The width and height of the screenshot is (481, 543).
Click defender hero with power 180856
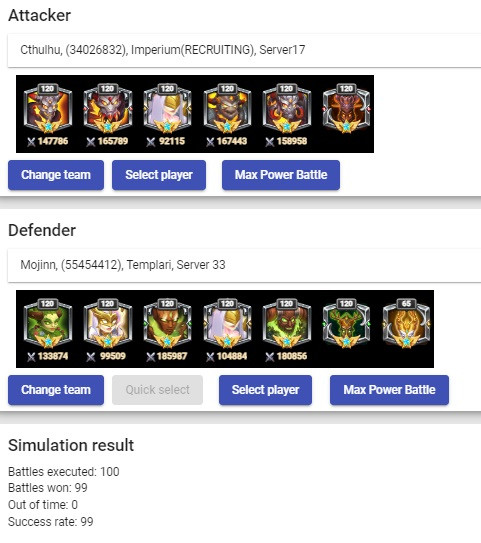287,324
